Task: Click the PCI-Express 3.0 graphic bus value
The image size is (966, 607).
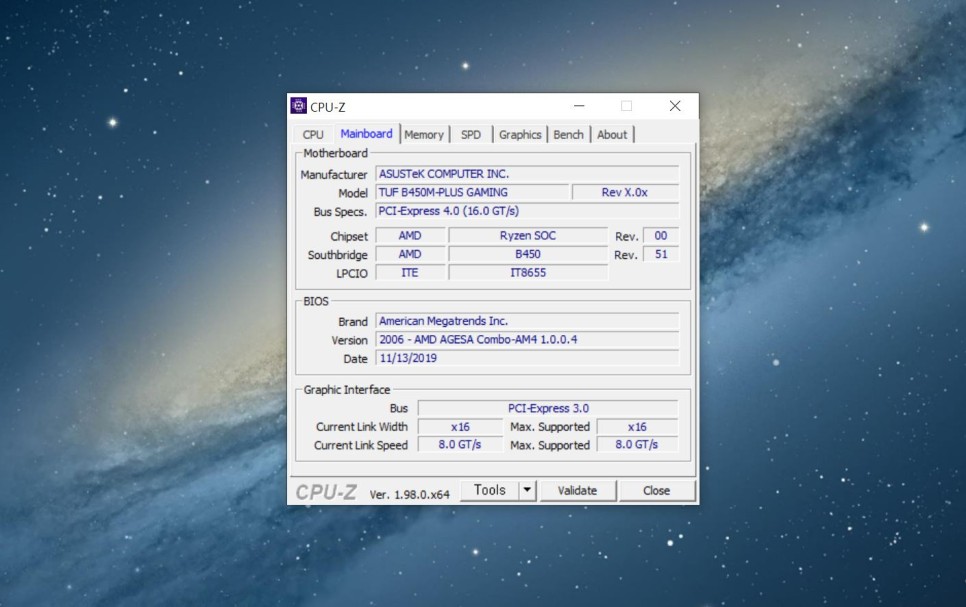Action: click(x=548, y=408)
